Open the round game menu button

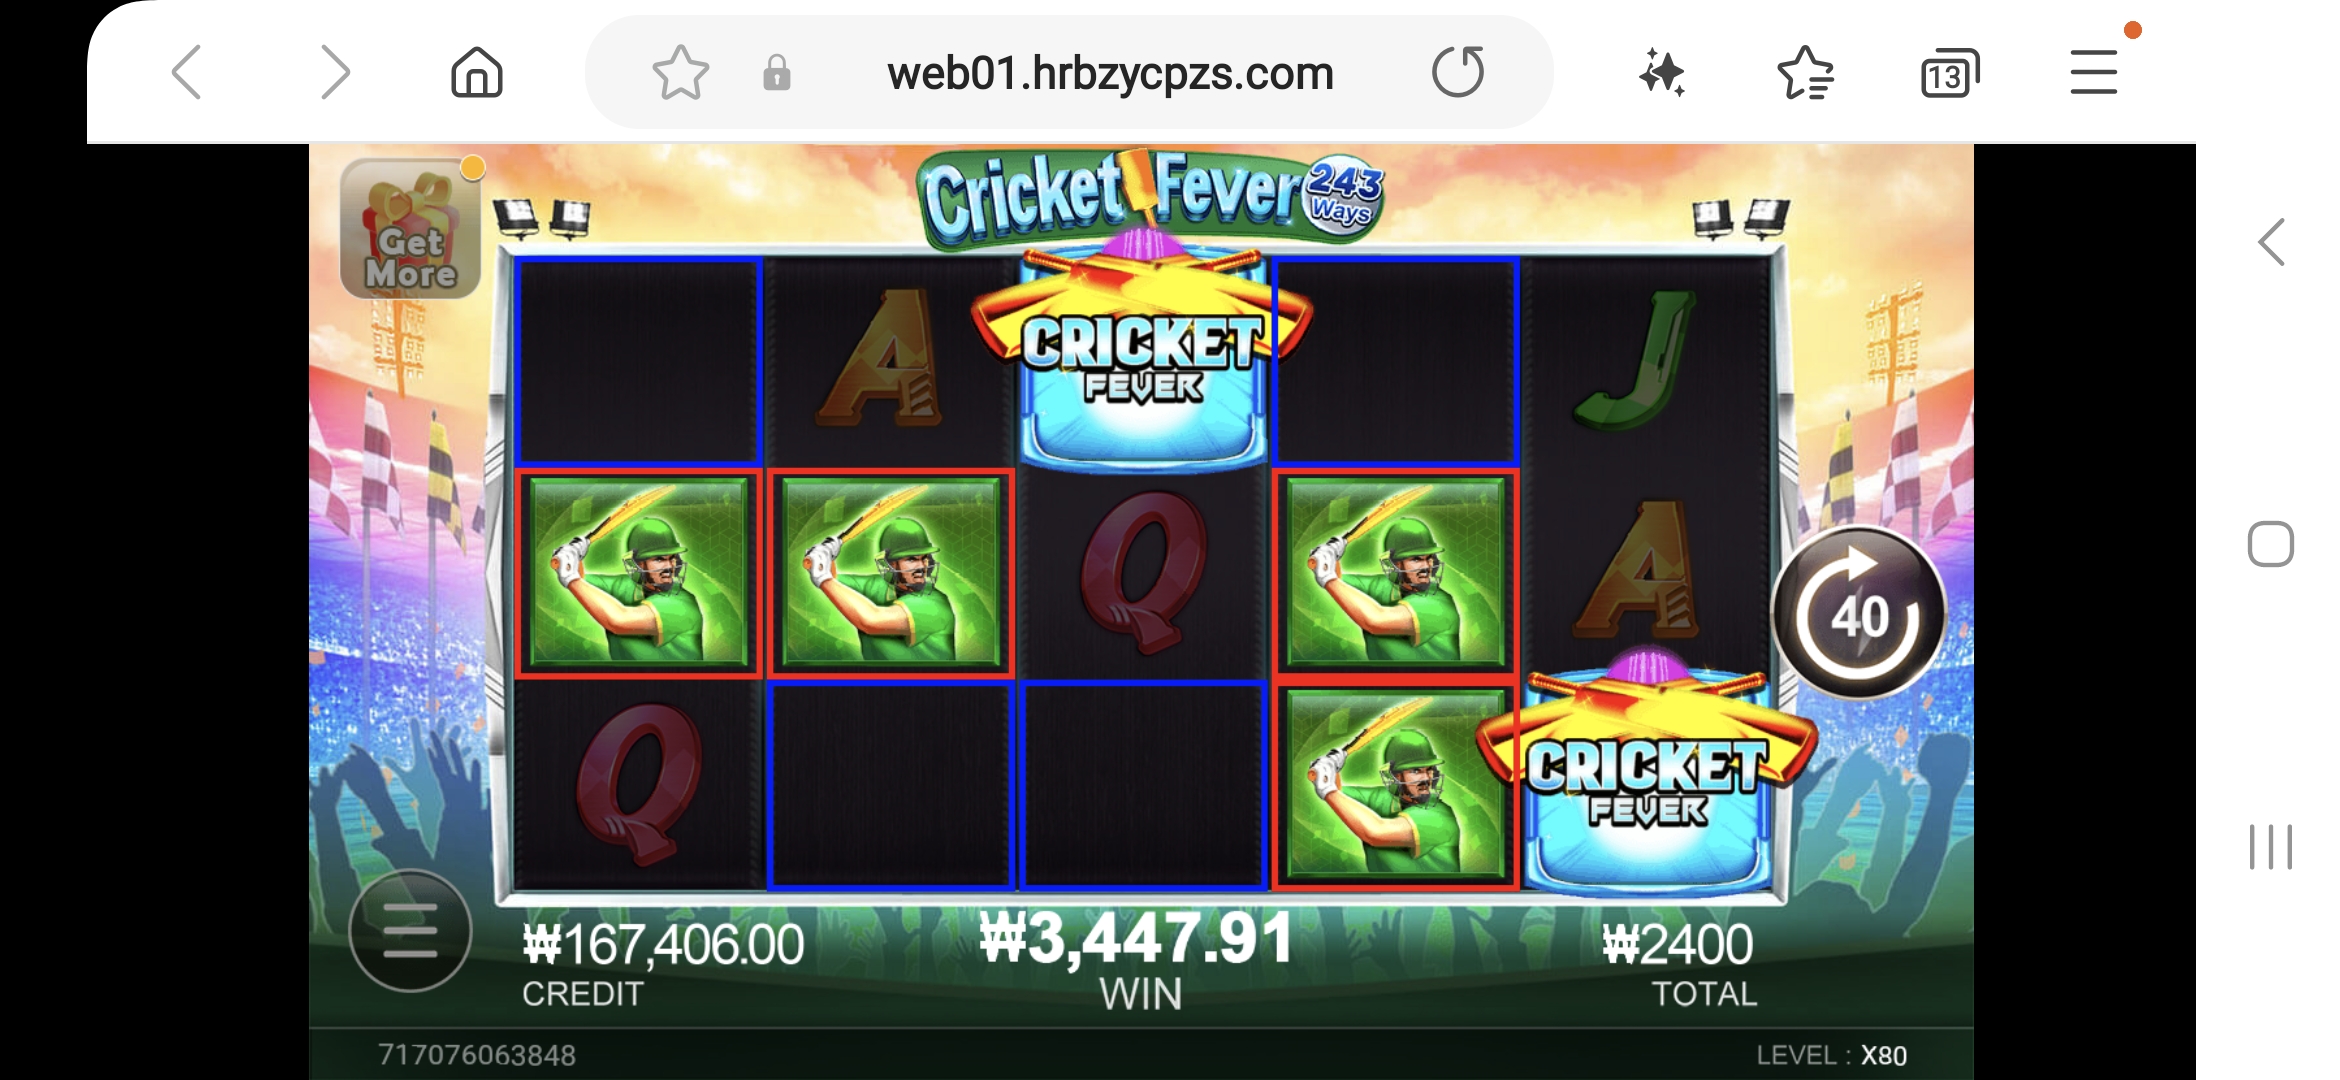click(x=410, y=931)
